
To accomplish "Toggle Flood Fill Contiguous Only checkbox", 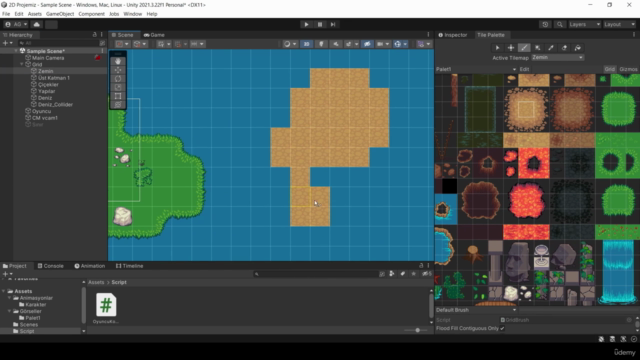I will tap(502, 328).
